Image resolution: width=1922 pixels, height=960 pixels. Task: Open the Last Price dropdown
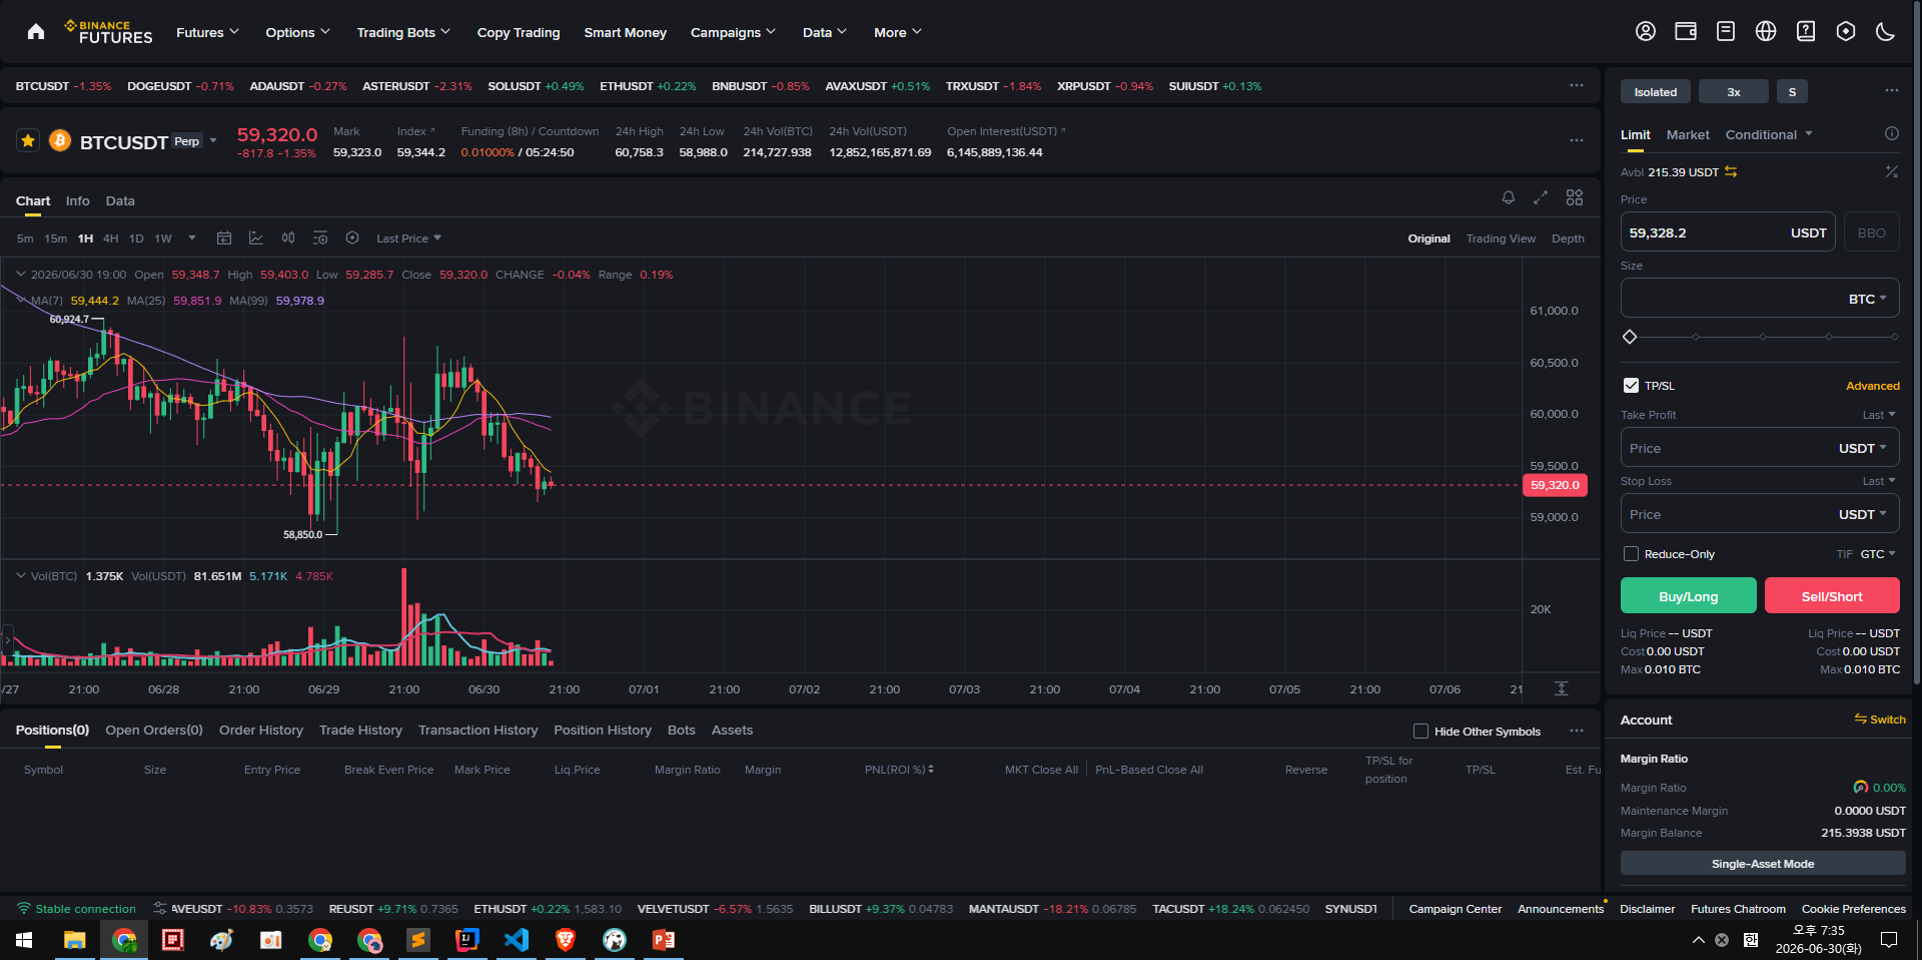point(409,239)
